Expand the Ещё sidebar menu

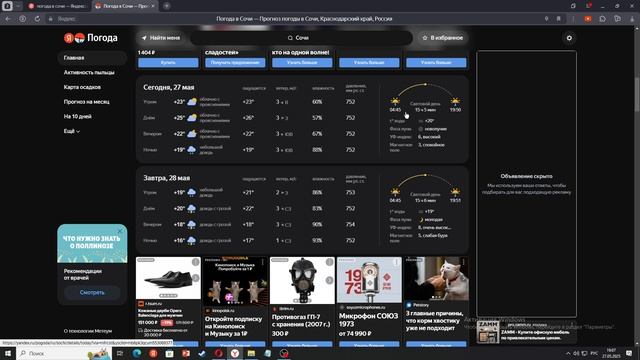coord(71,131)
